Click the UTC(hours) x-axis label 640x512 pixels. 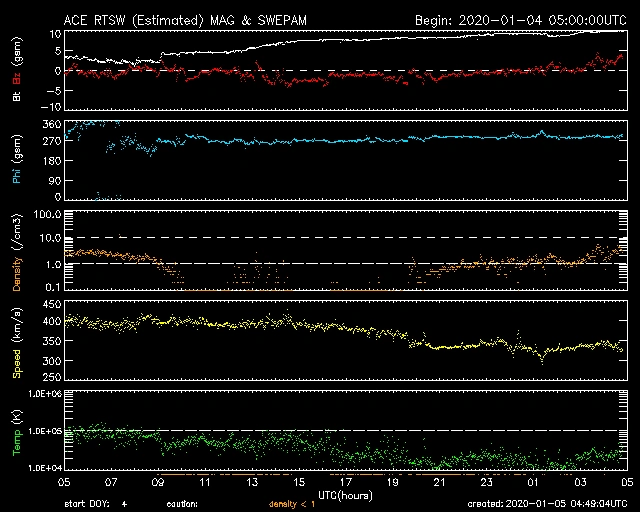tap(345, 494)
